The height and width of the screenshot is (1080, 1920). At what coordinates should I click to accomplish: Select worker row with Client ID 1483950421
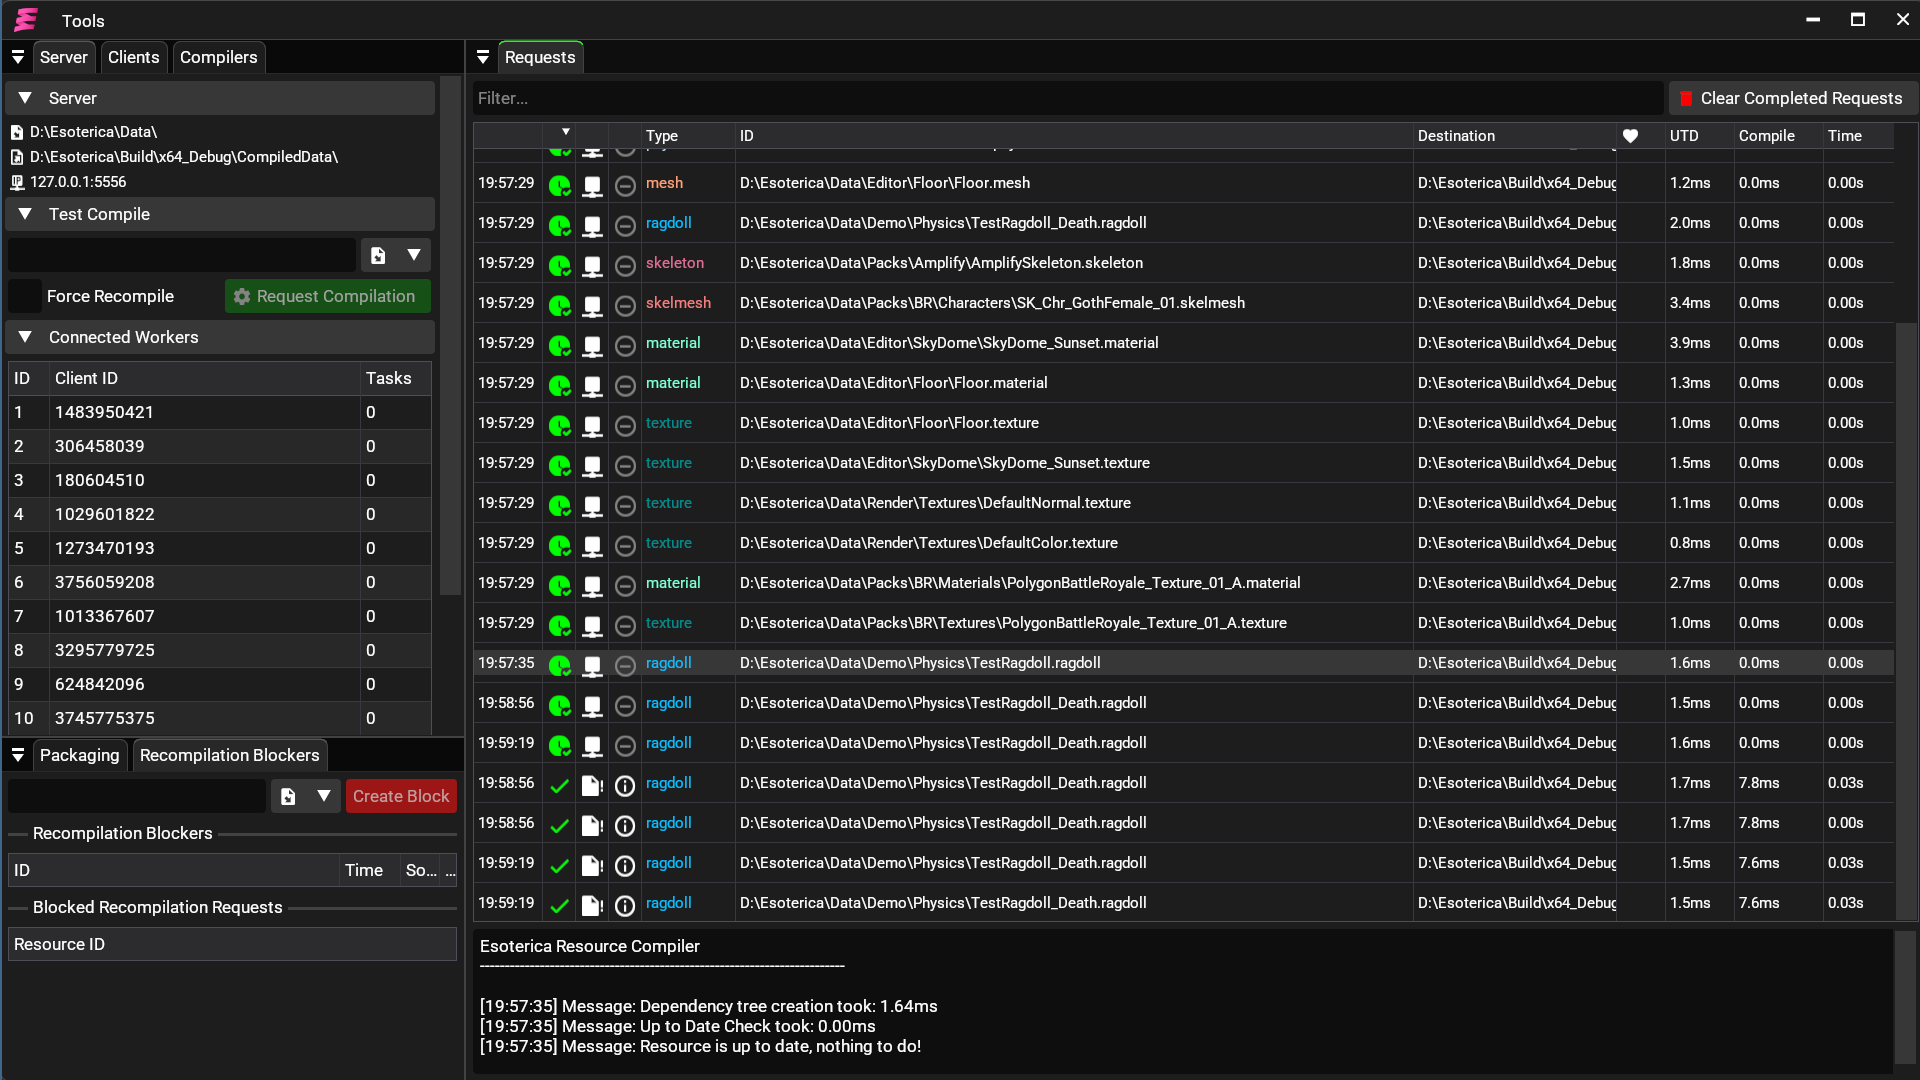(x=220, y=412)
